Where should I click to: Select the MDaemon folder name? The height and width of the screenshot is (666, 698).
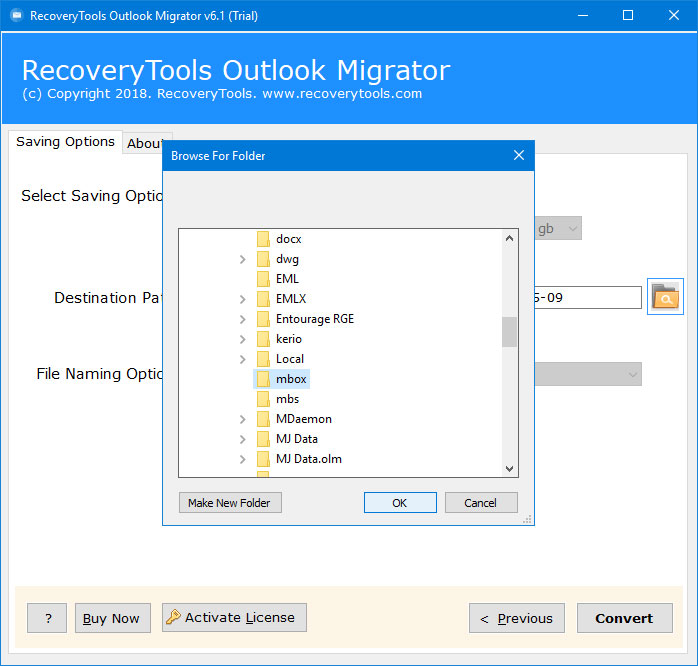(x=304, y=419)
